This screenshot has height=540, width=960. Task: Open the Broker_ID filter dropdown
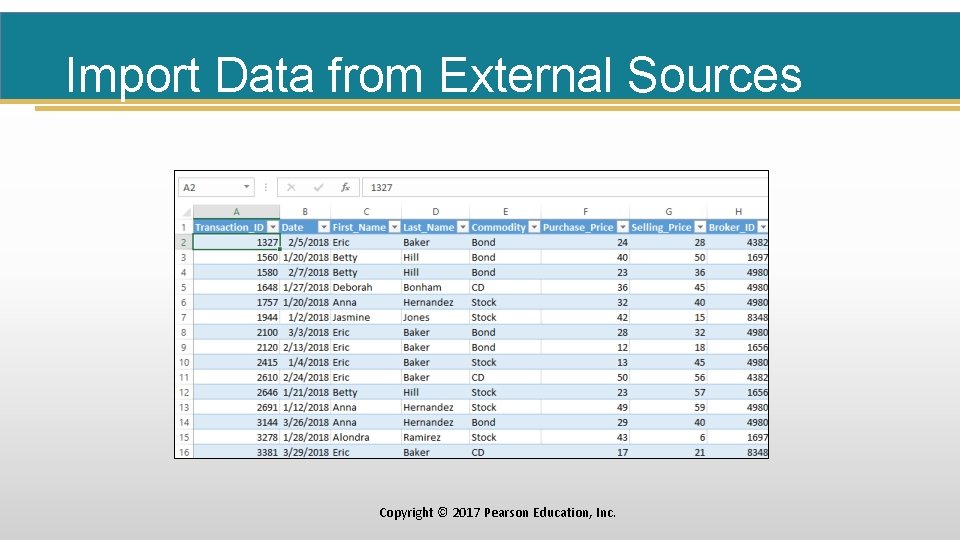coord(763,227)
